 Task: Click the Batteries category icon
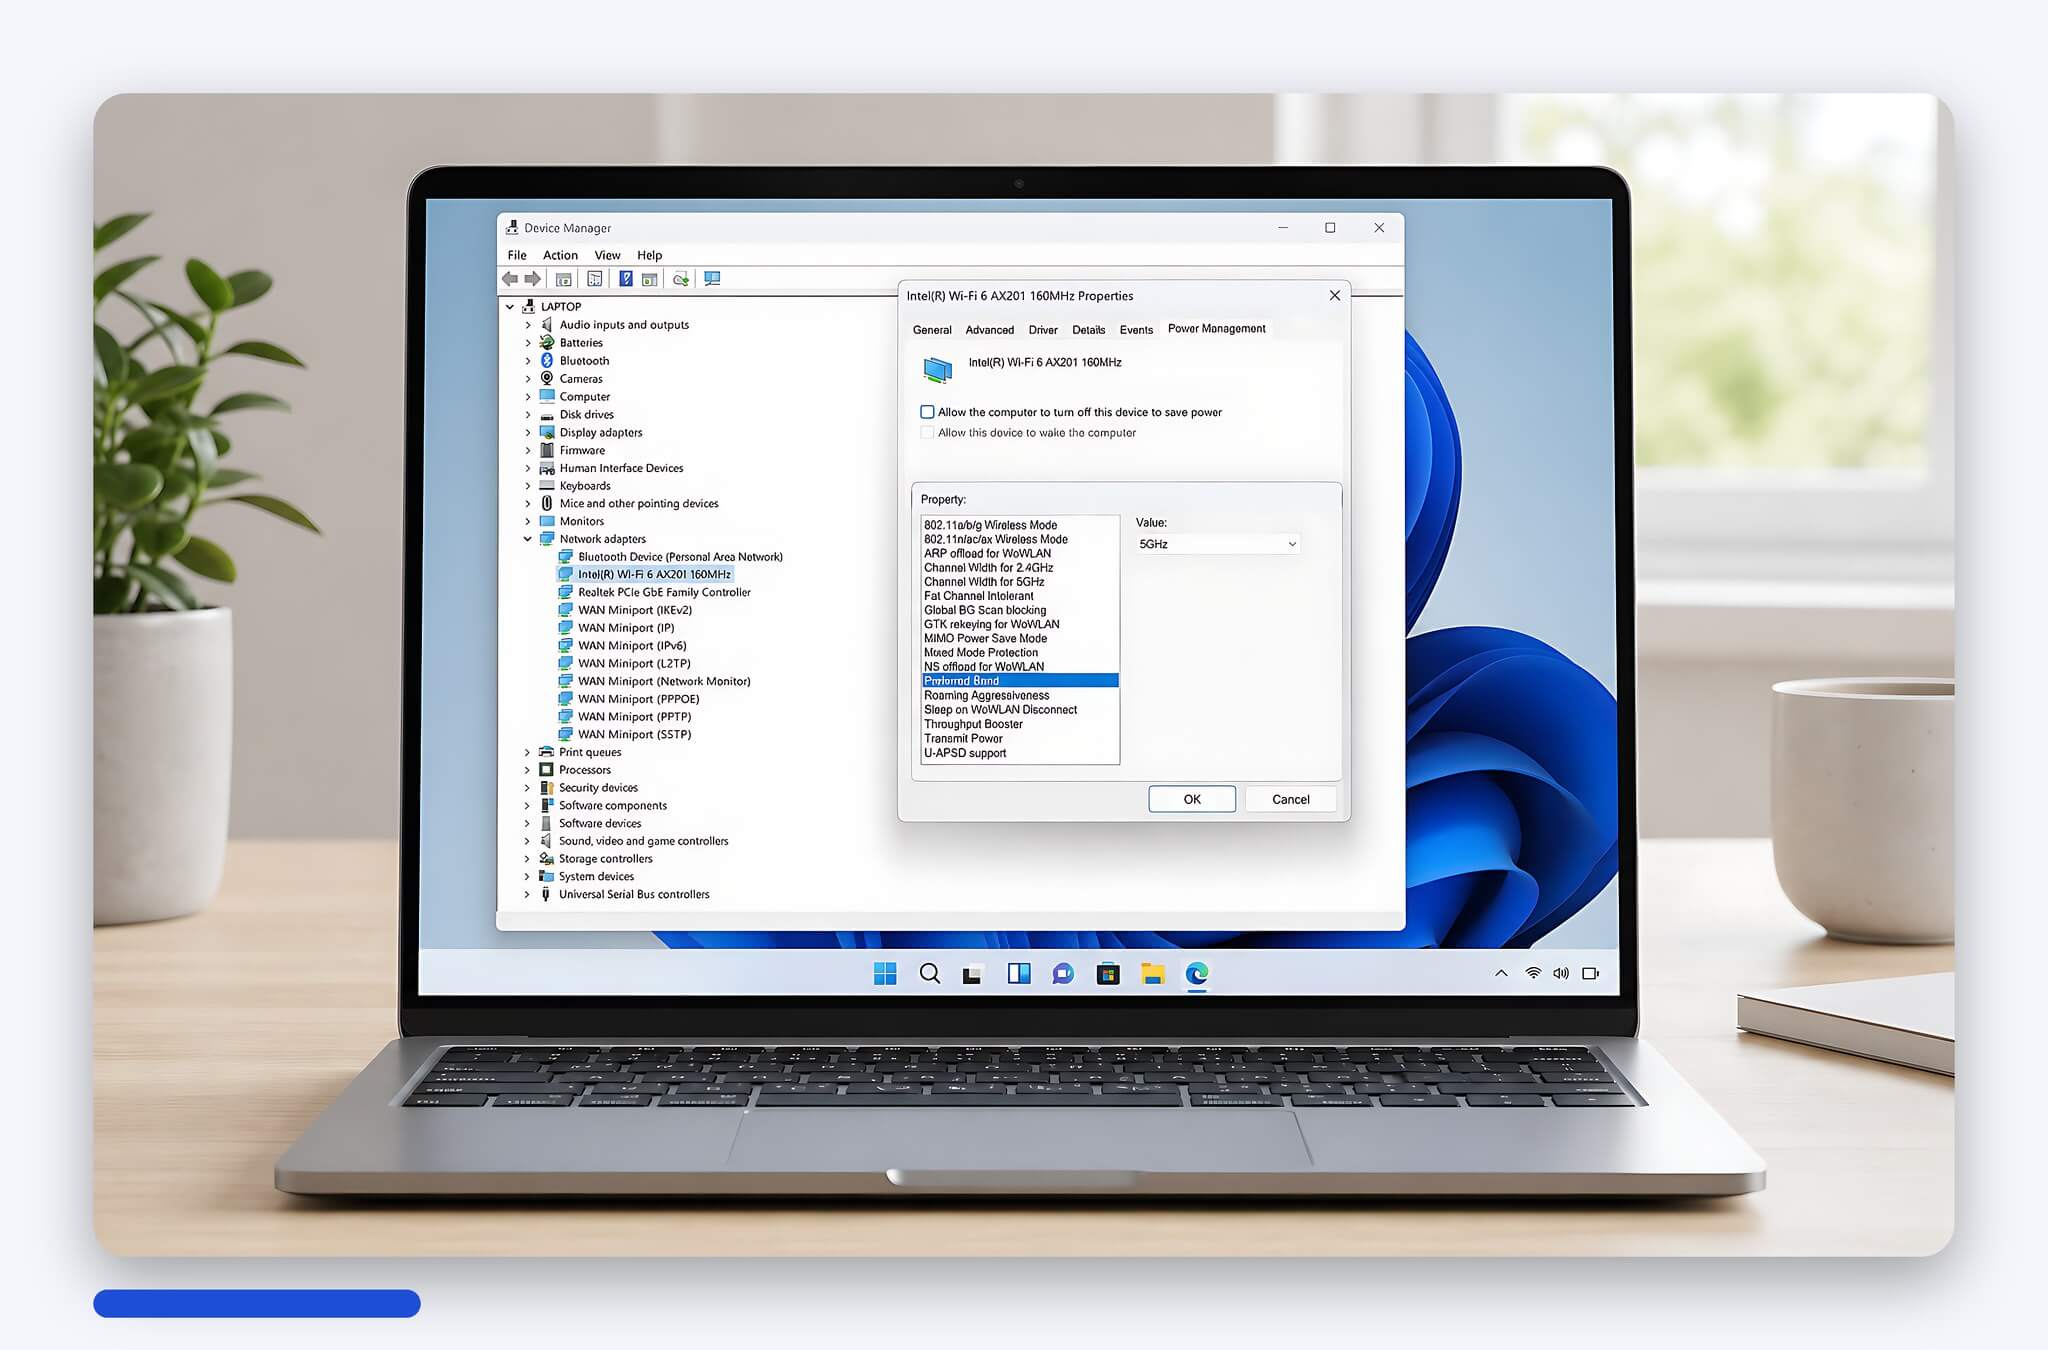click(x=547, y=343)
